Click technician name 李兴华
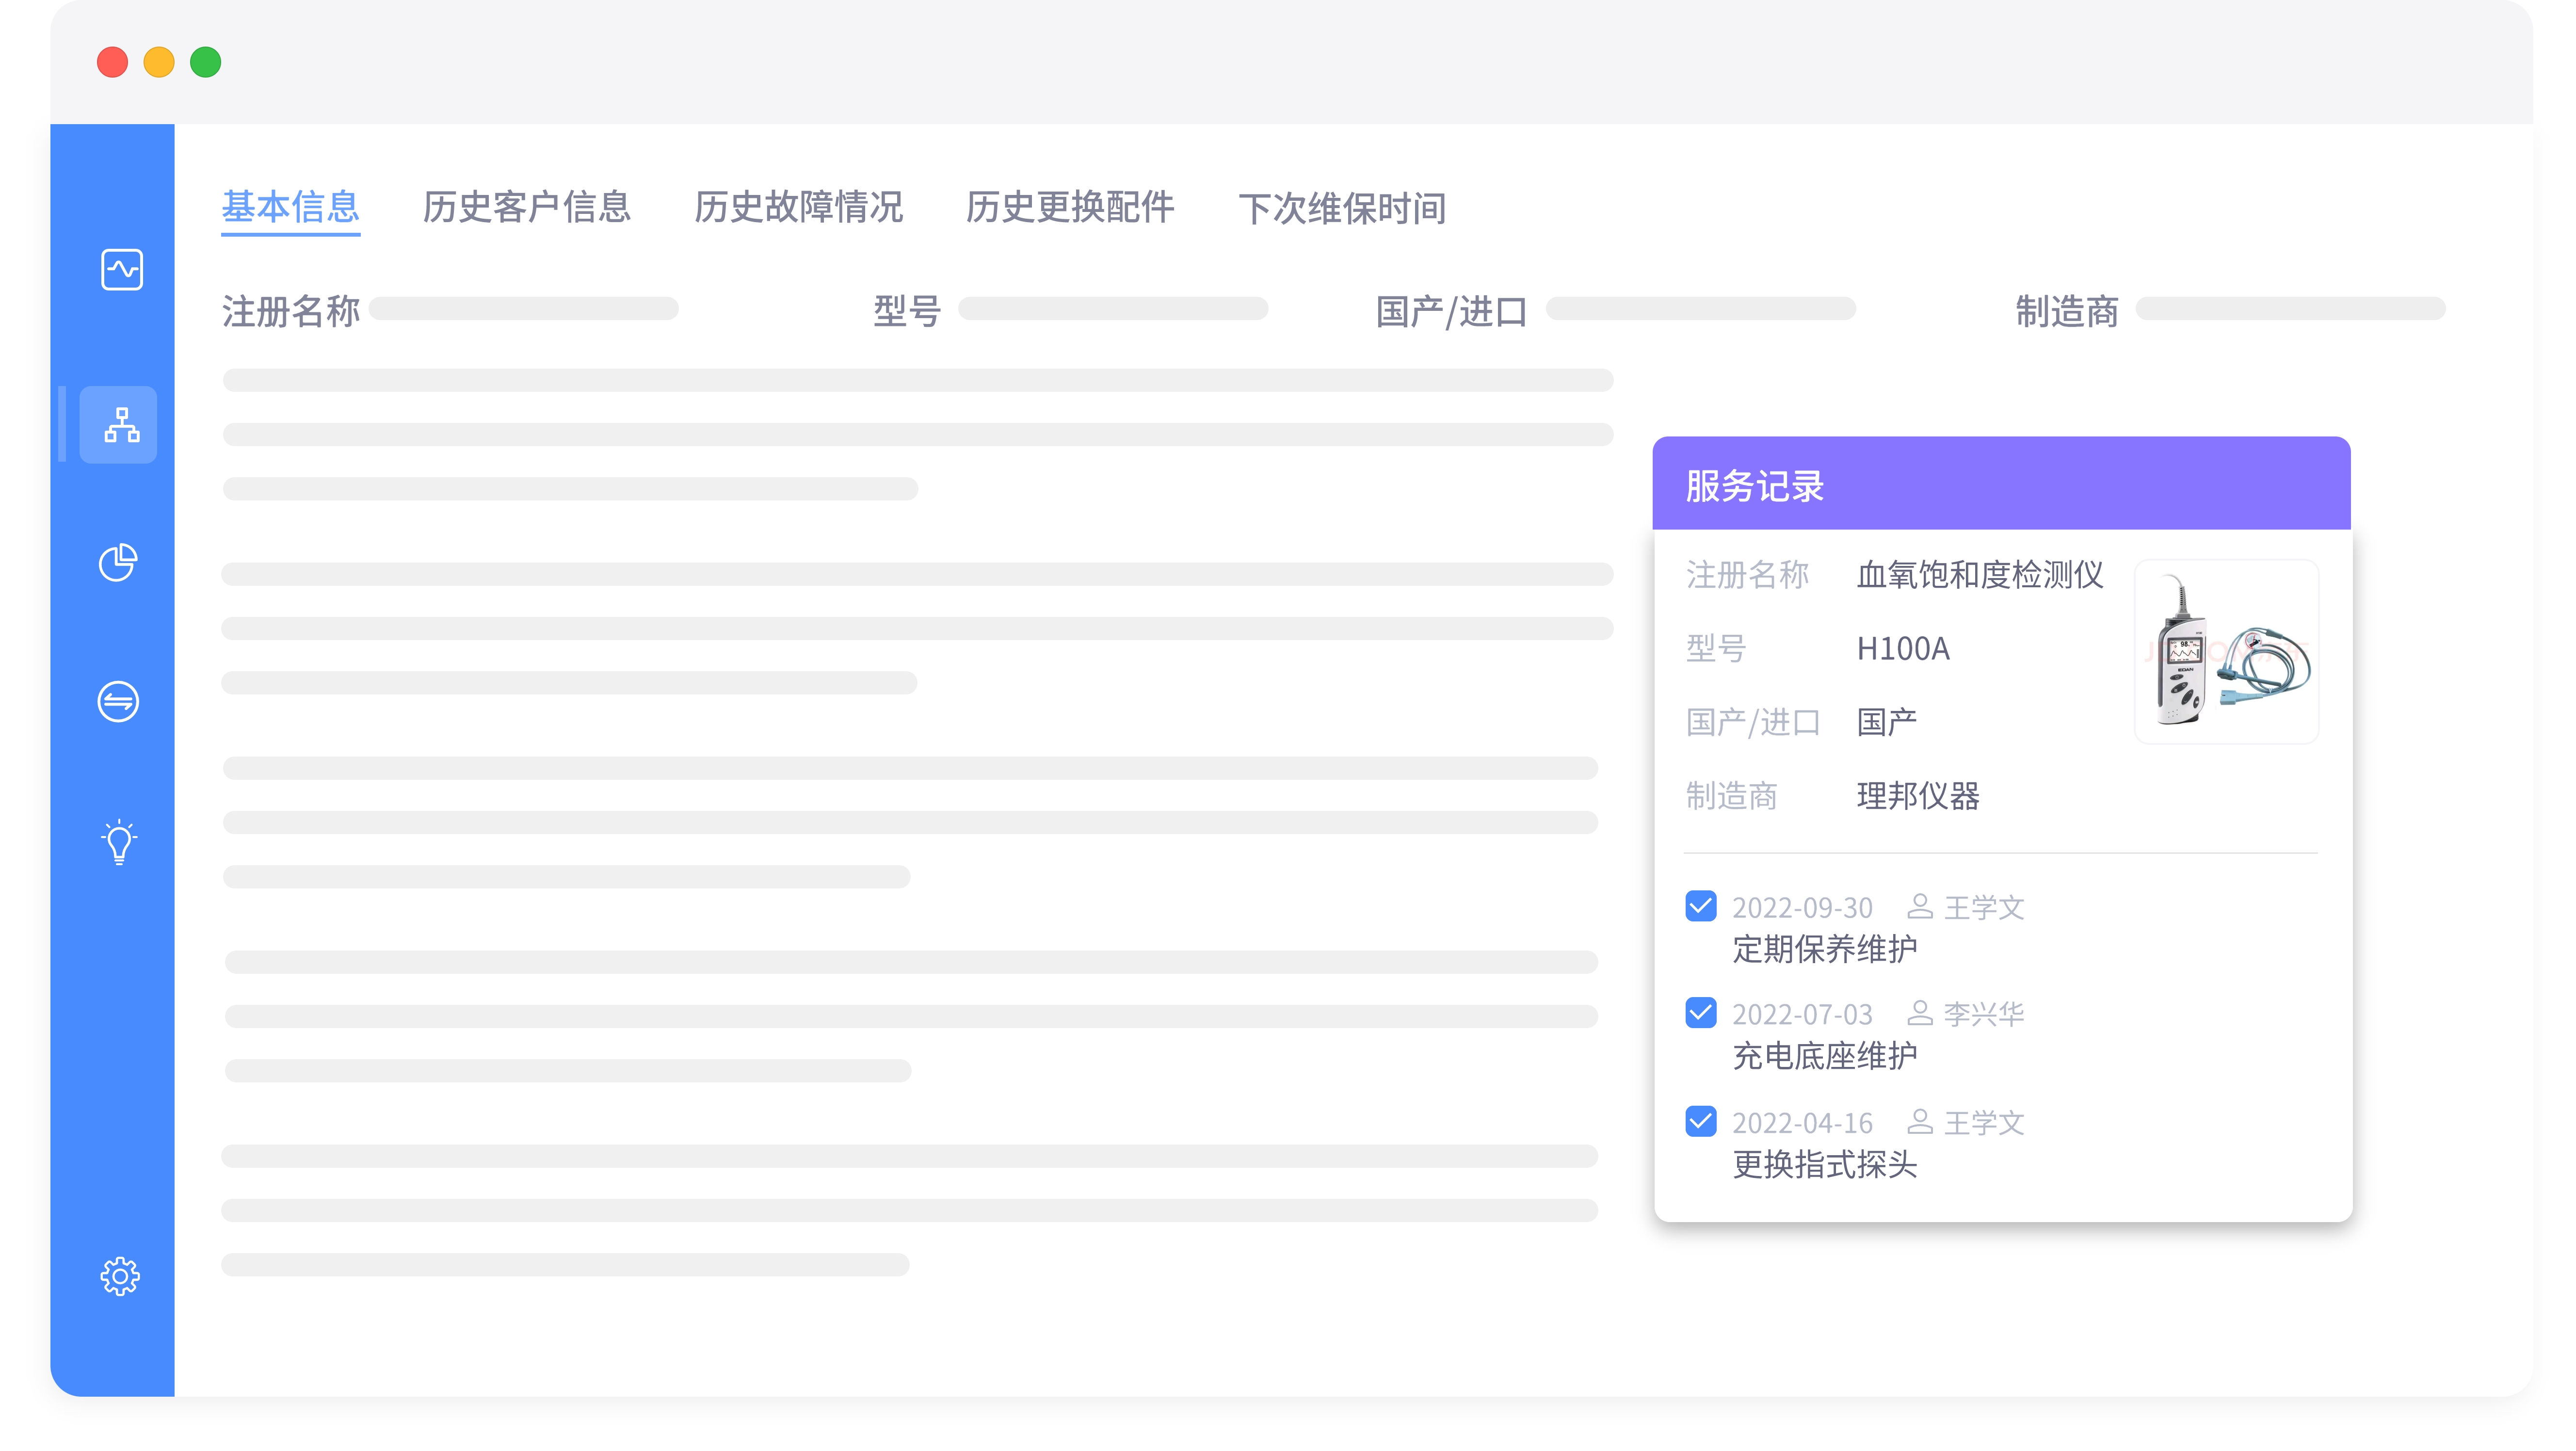 click(x=1983, y=1013)
